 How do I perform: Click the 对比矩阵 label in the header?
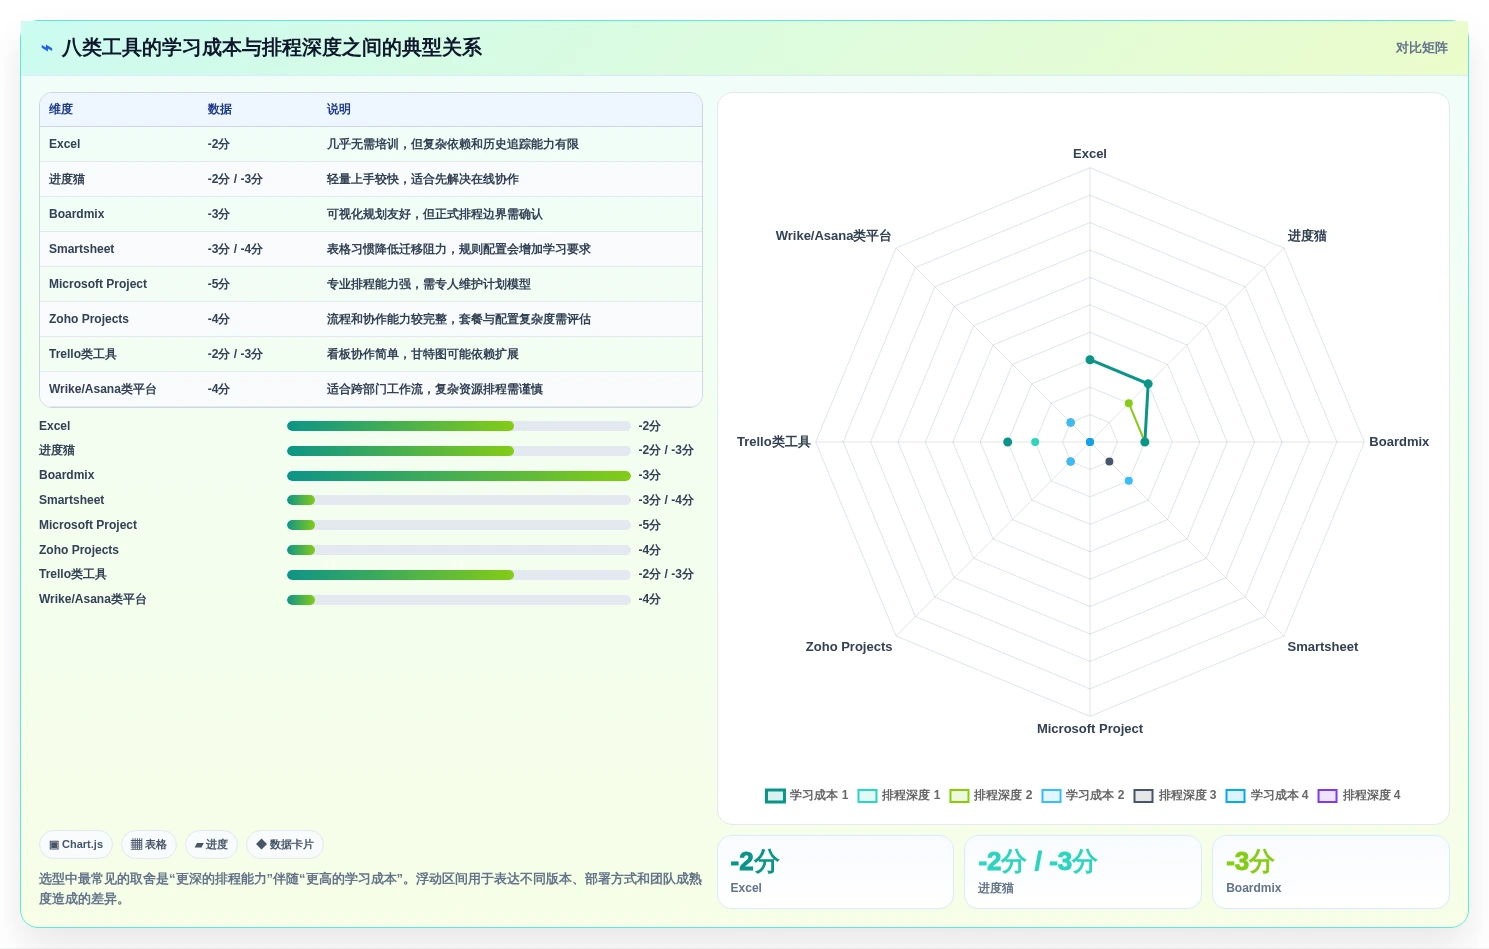pyautogui.click(x=1421, y=48)
